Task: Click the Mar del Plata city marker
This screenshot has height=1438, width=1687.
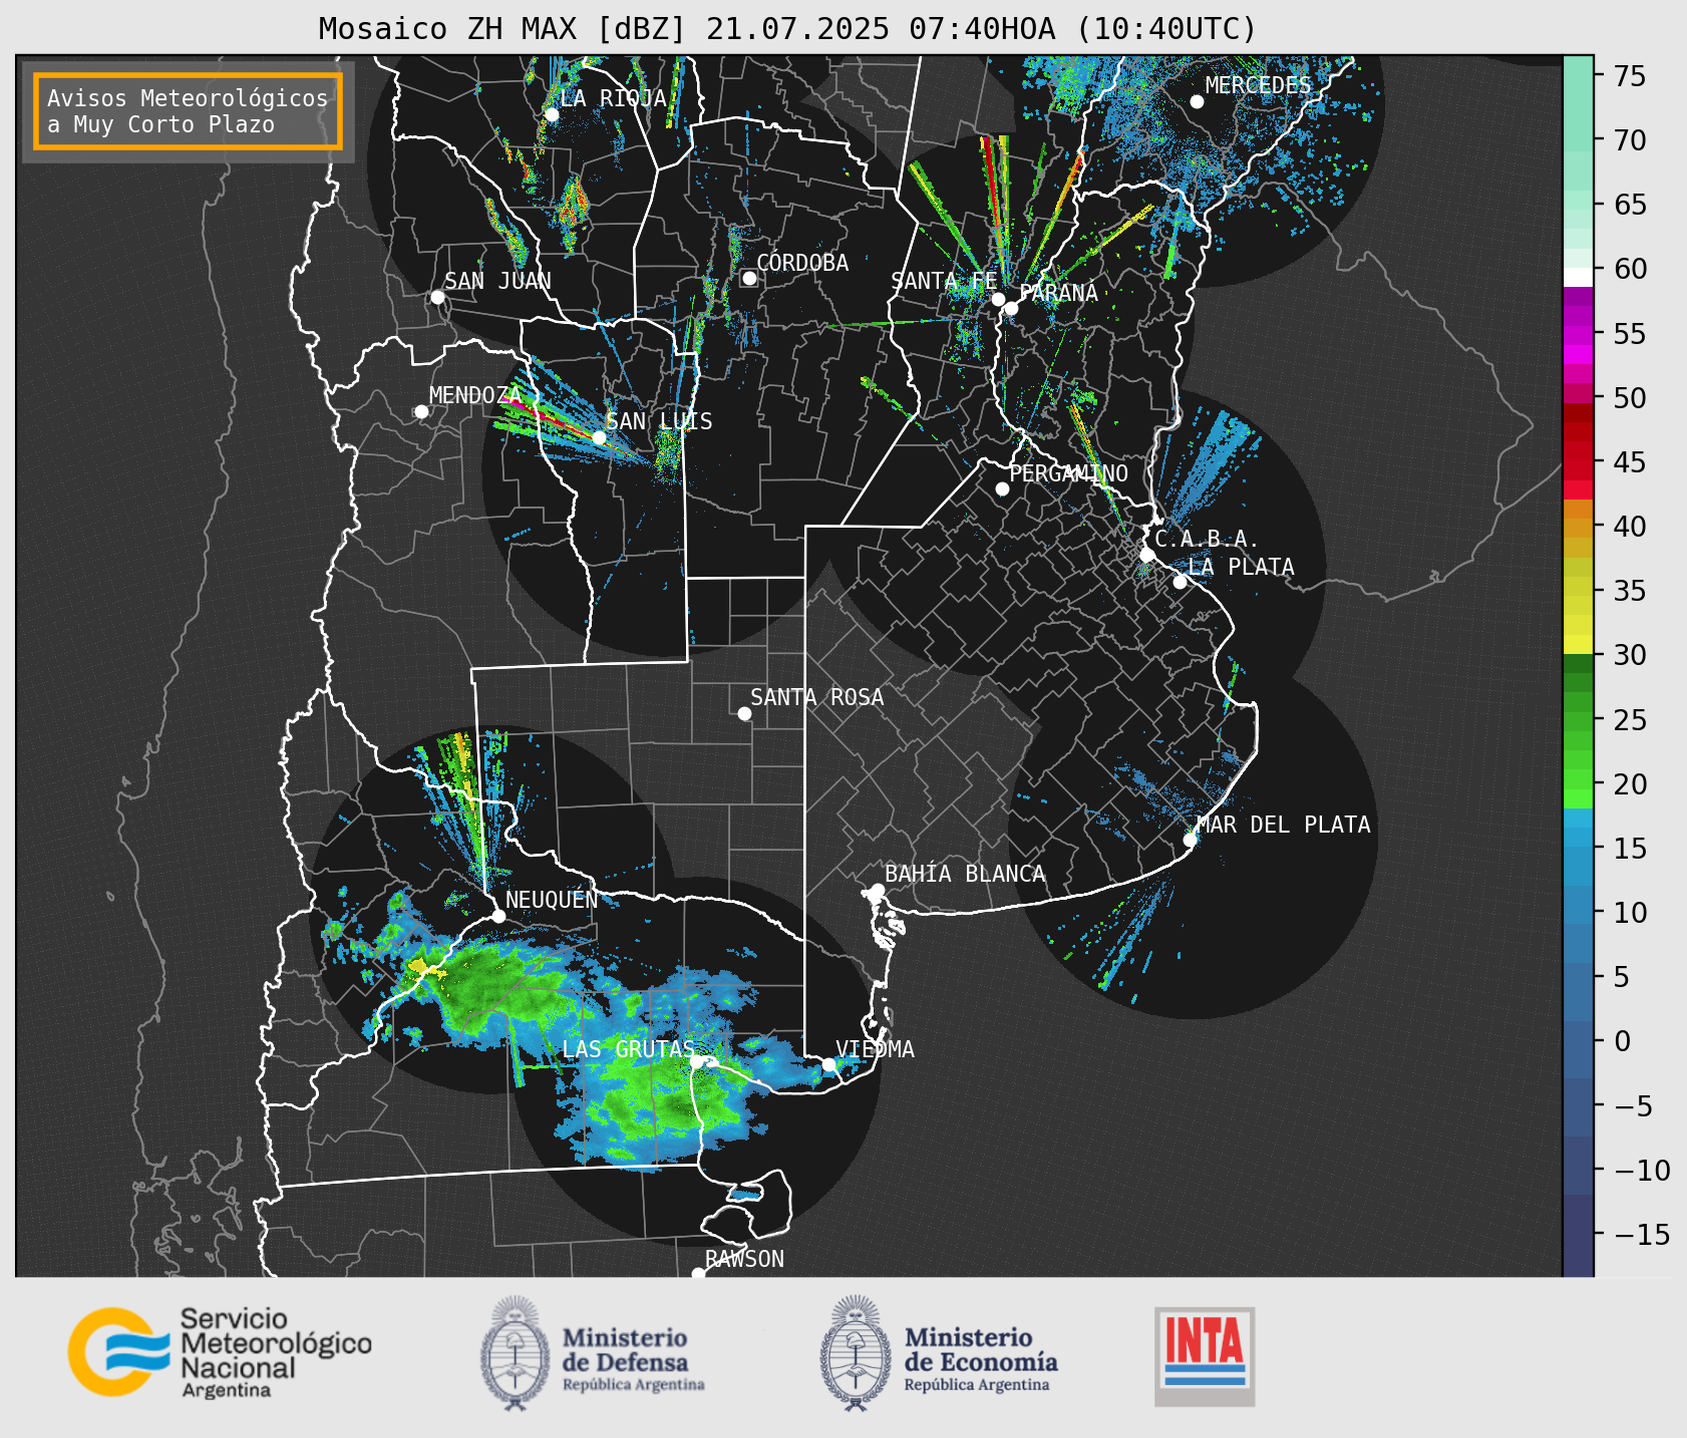Action: tap(1190, 840)
